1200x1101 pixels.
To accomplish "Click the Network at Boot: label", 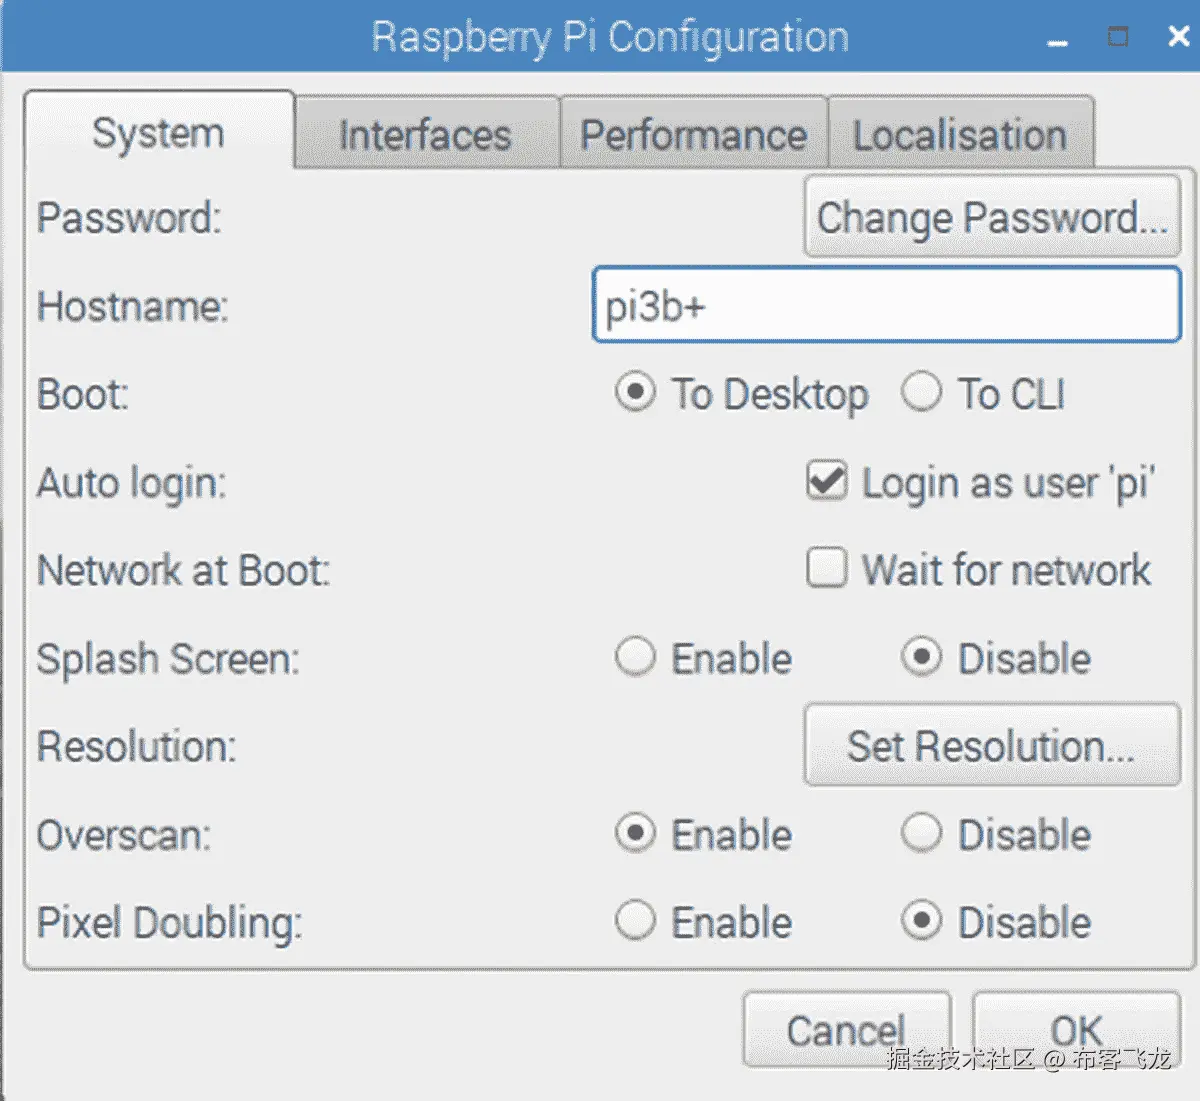I will (183, 570).
